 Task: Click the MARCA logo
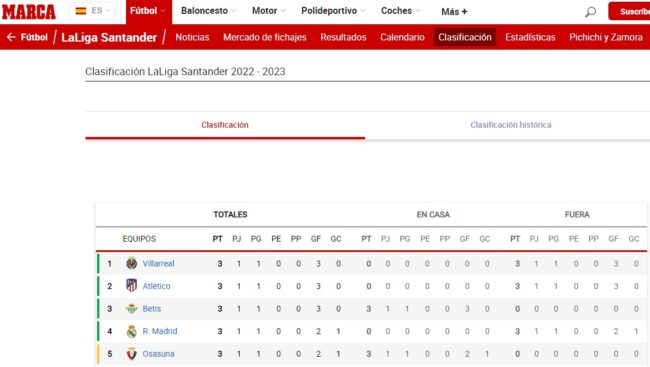29,12
